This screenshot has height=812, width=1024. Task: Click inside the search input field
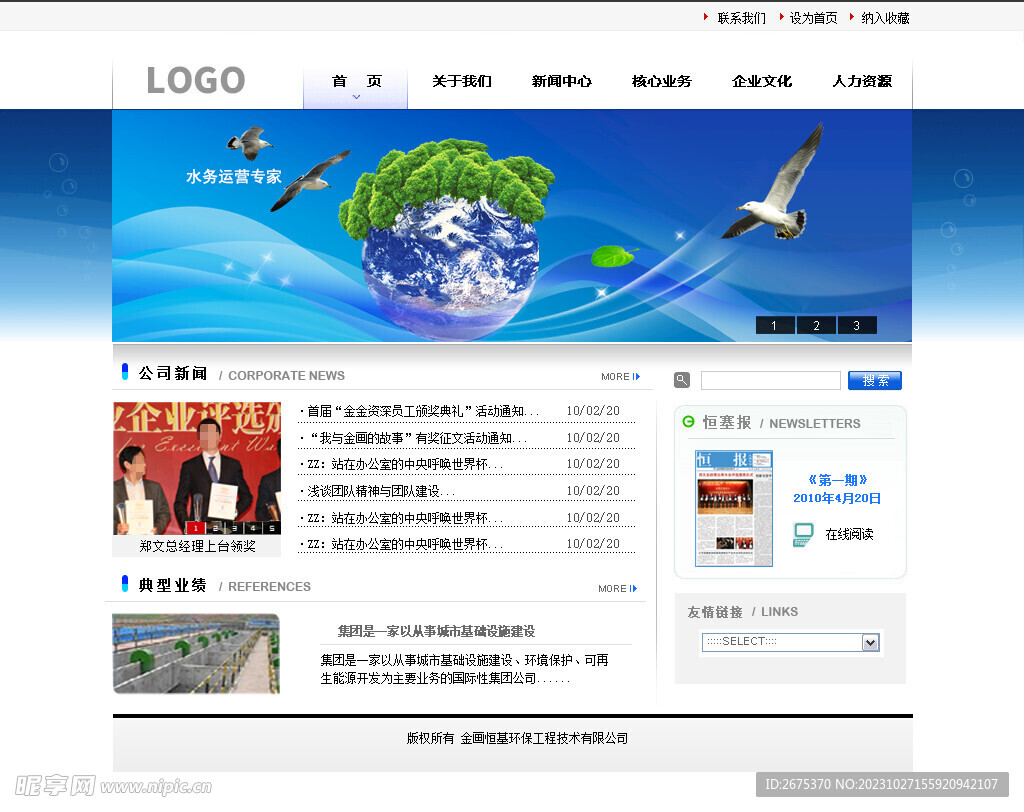point(770,379)
